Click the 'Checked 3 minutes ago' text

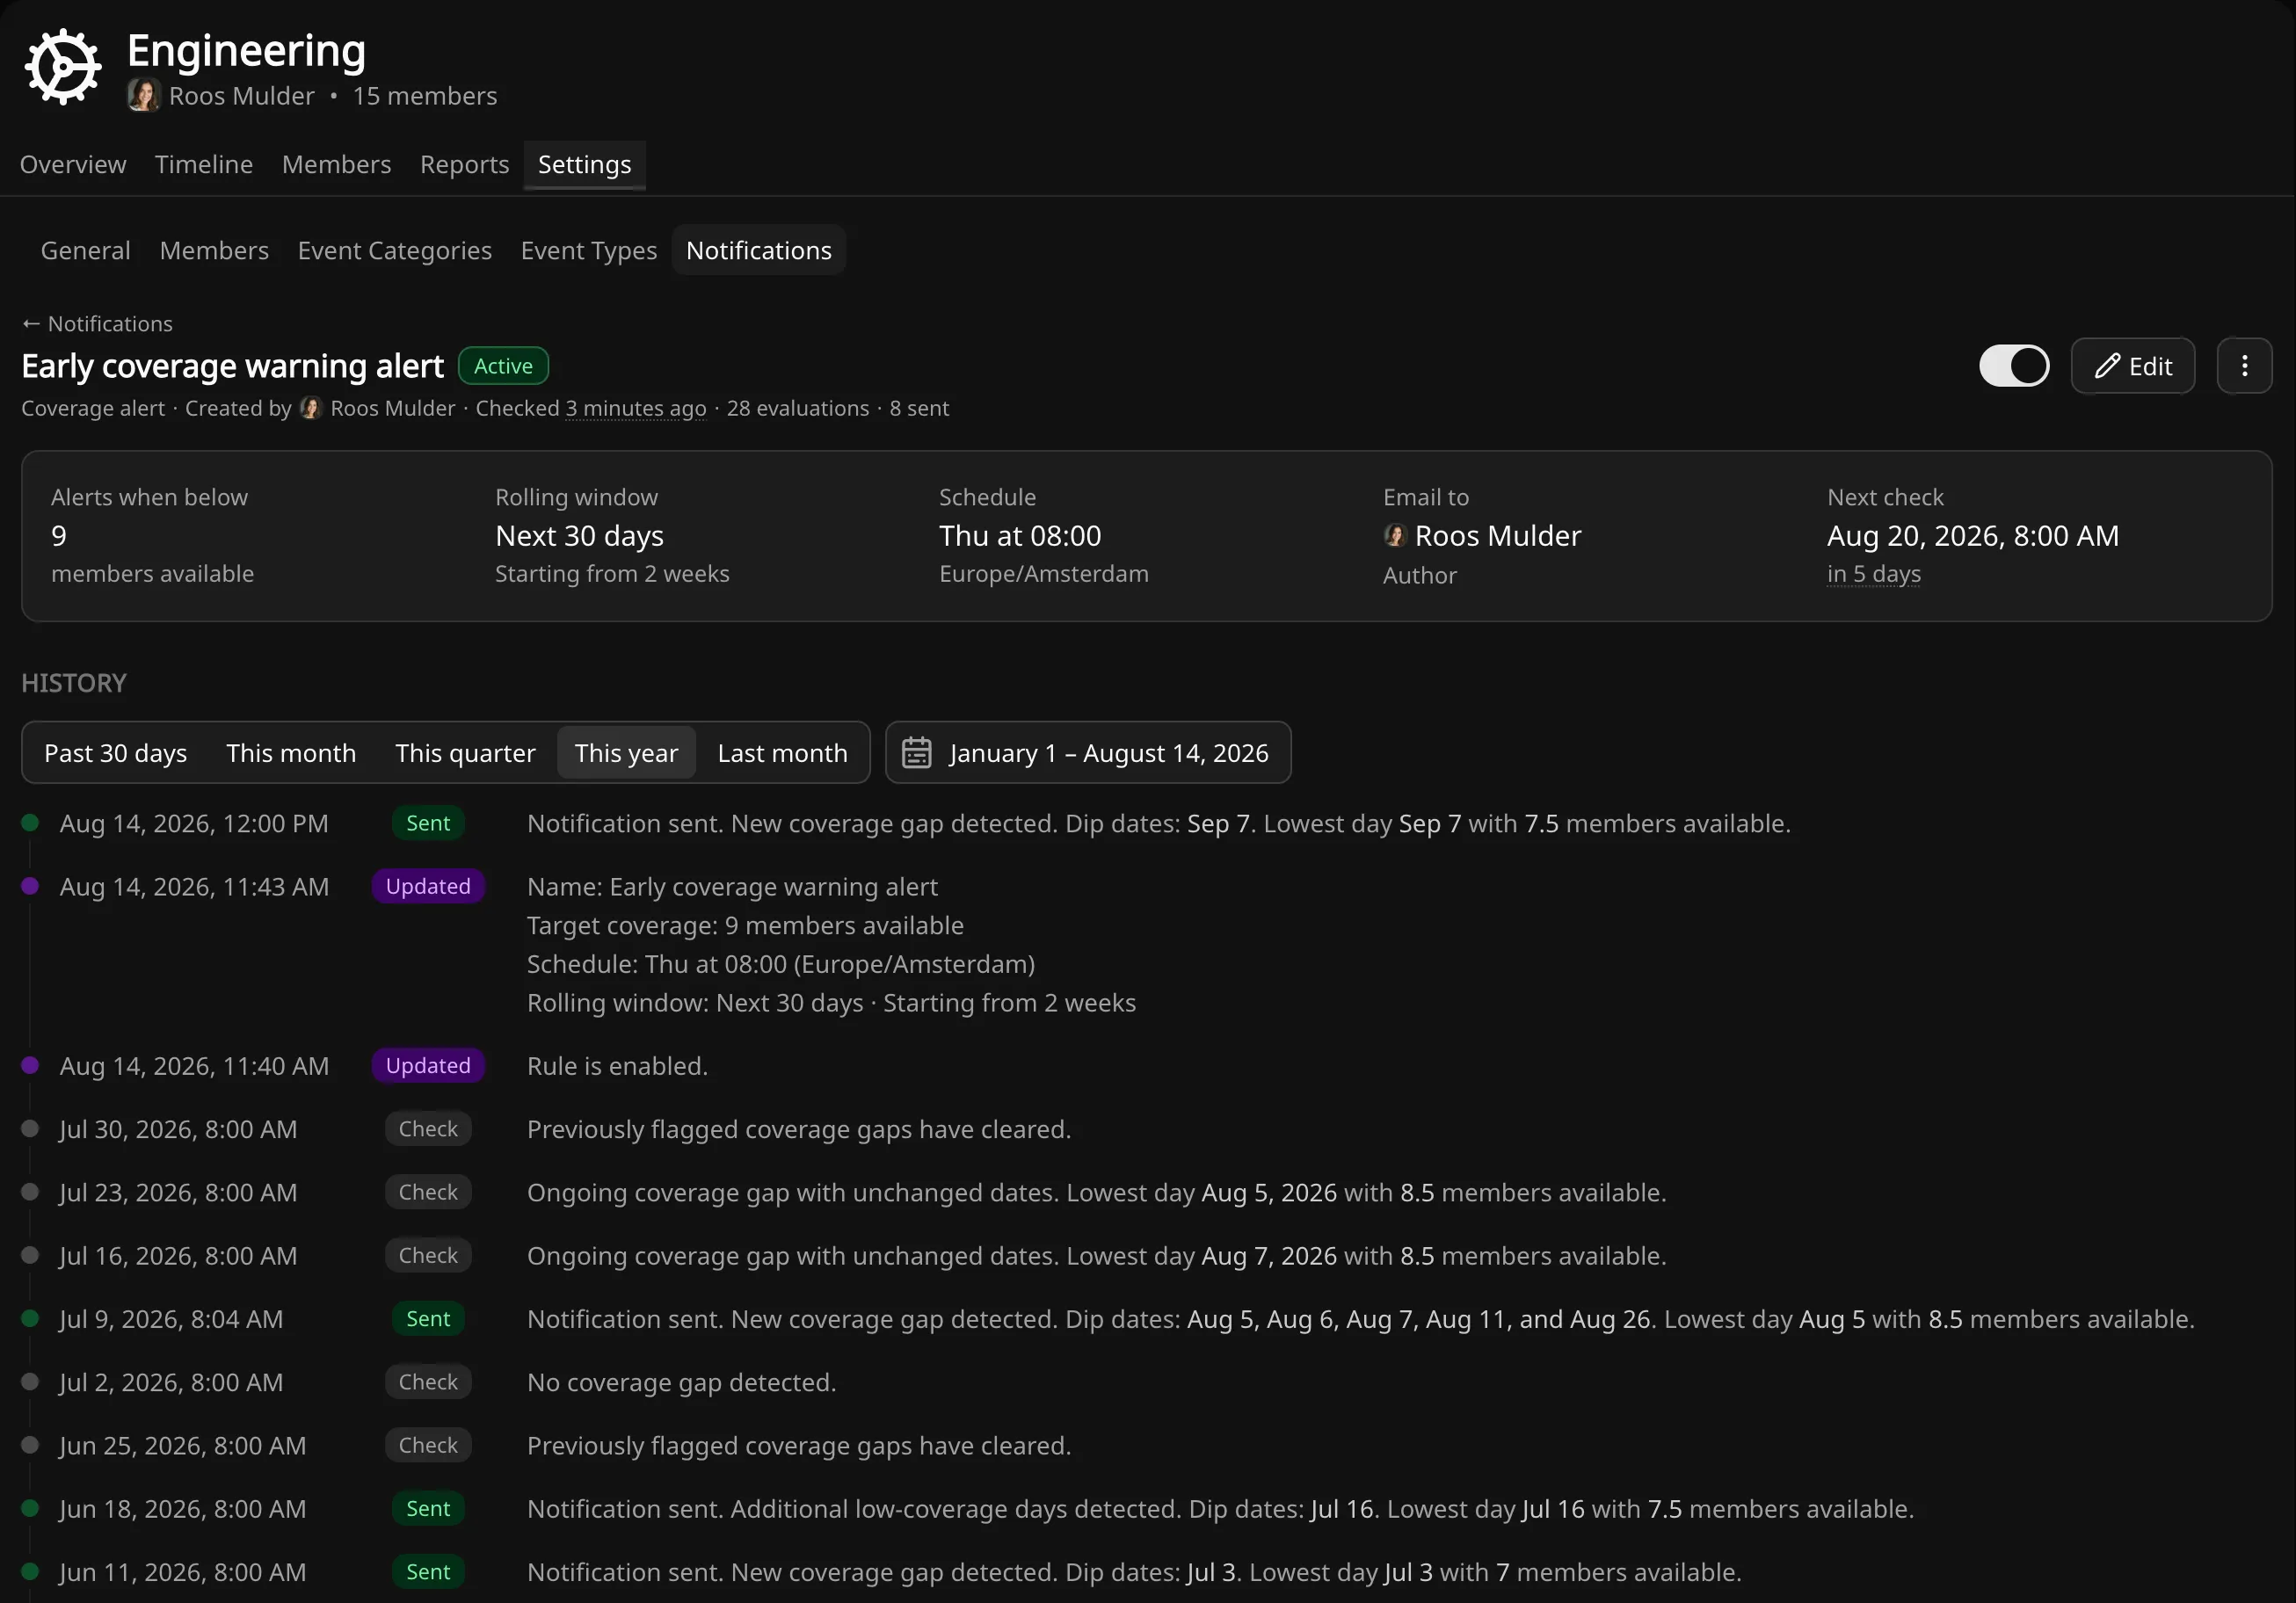coord(590,408)
